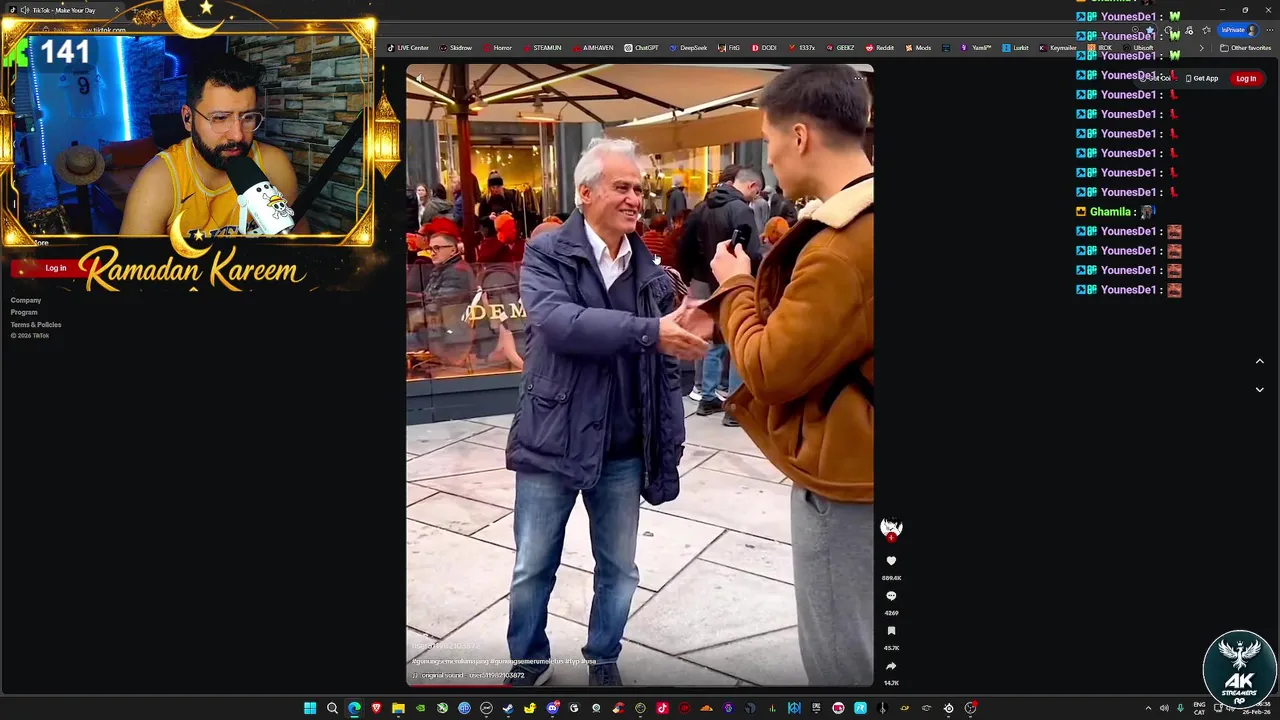Open the FitG bookmark
Screen dimensions: 1280x720
(x=729, y=48)
